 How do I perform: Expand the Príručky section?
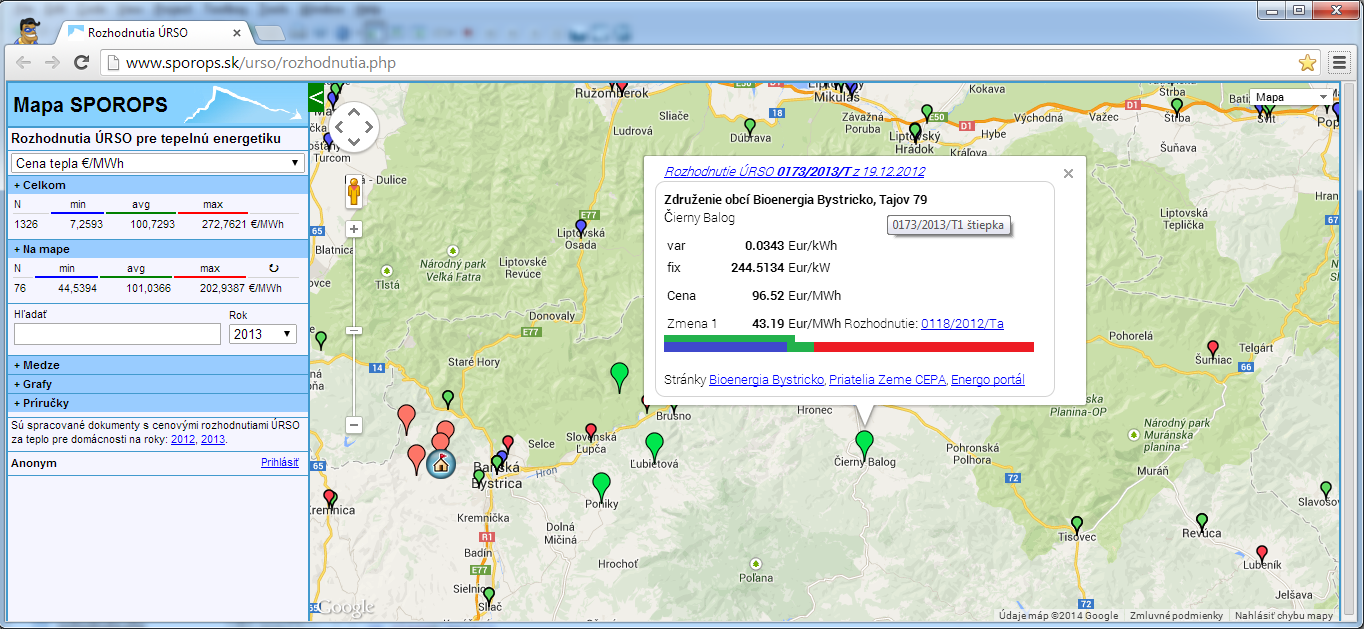[158, 403]
